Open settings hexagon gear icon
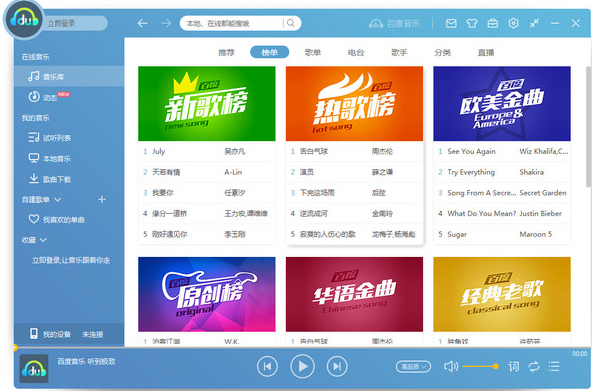Image resolution: width=592 pixels, height=391 pixels. 513,23
